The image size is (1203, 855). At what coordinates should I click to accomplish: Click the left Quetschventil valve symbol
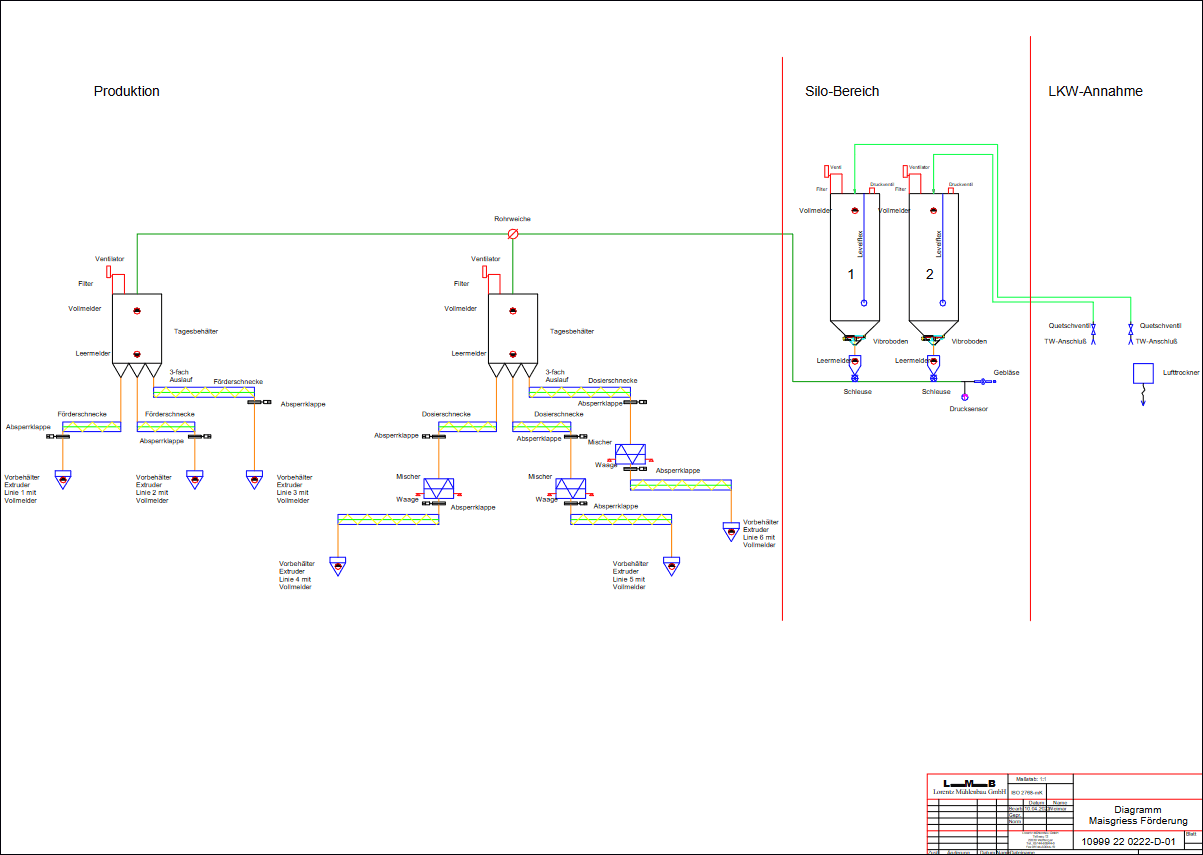pos(1093,328)
